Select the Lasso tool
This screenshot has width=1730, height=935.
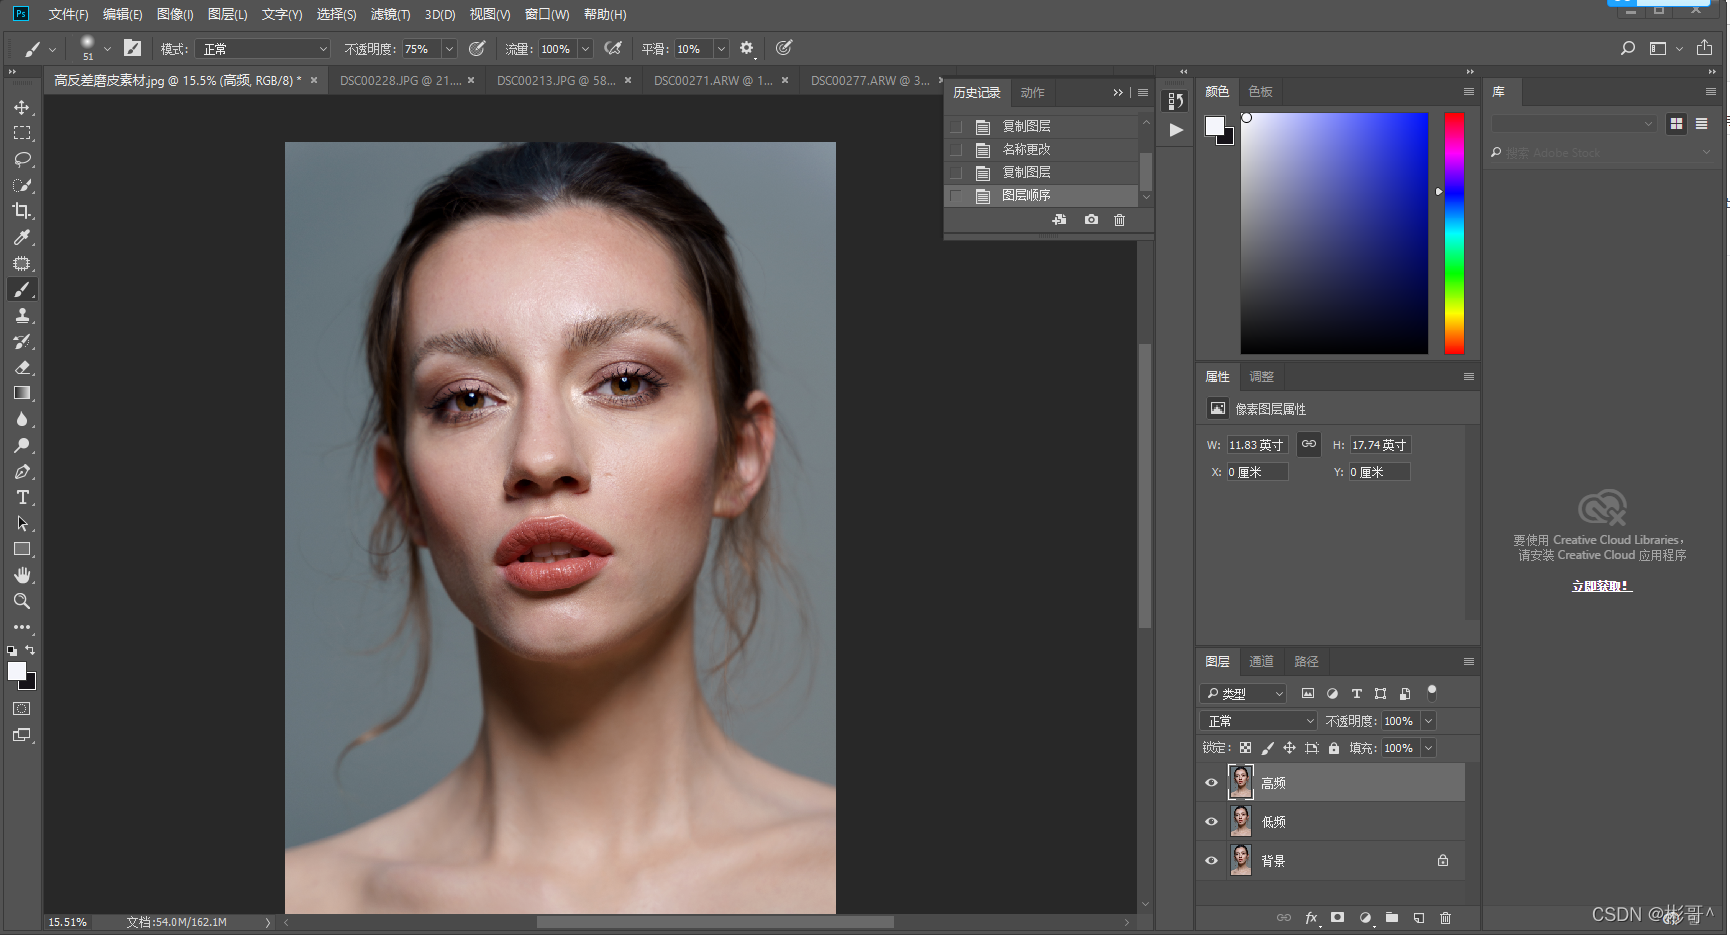point(21,159)
